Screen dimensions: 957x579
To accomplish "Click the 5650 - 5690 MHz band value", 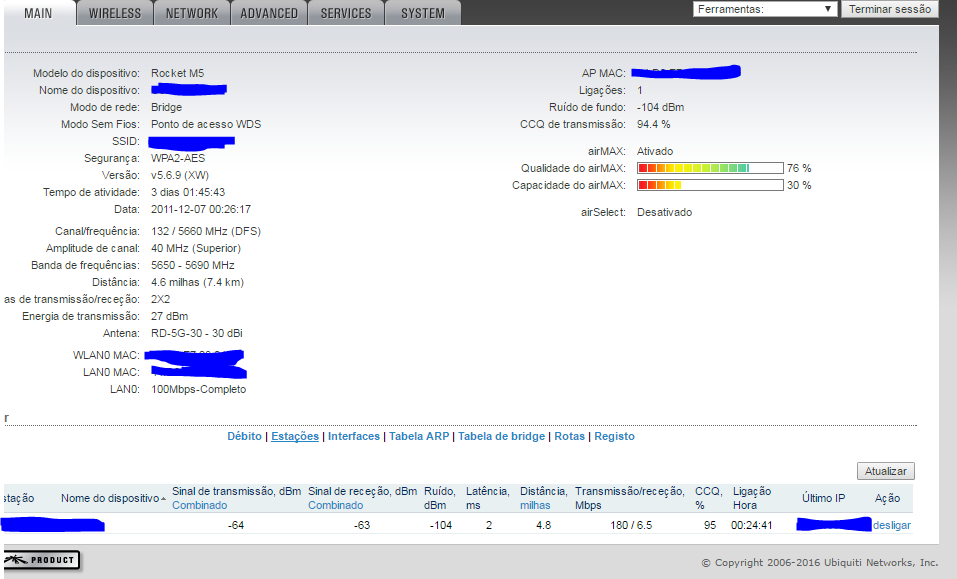I will [192, 265].
